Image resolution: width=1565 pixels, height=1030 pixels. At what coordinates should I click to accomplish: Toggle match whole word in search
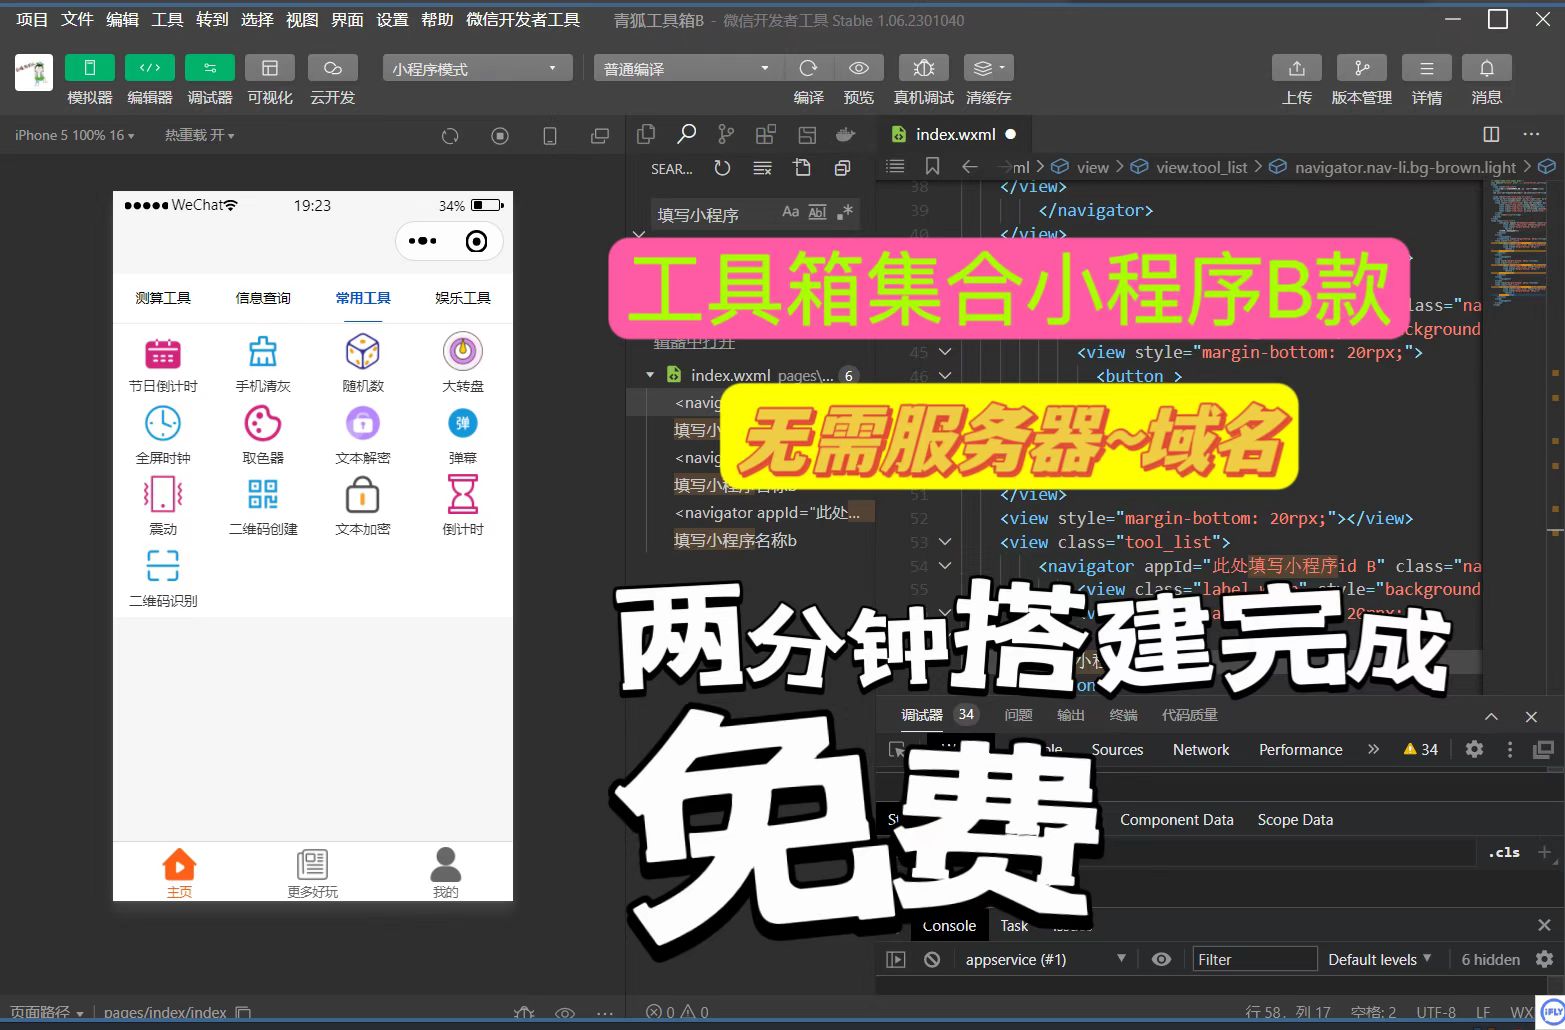[x=817, y=212]
